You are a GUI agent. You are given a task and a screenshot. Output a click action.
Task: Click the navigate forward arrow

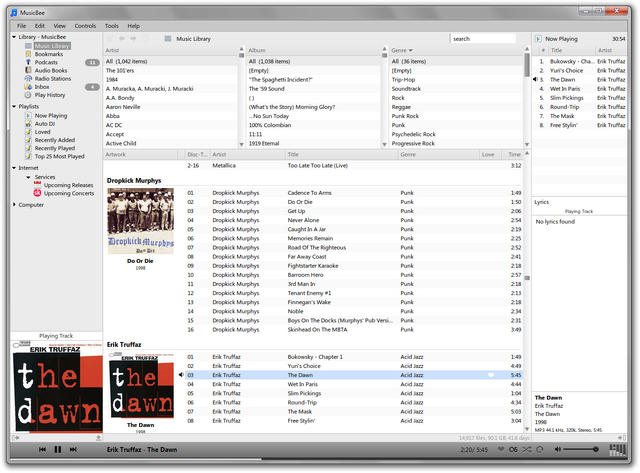click(133, 38)
